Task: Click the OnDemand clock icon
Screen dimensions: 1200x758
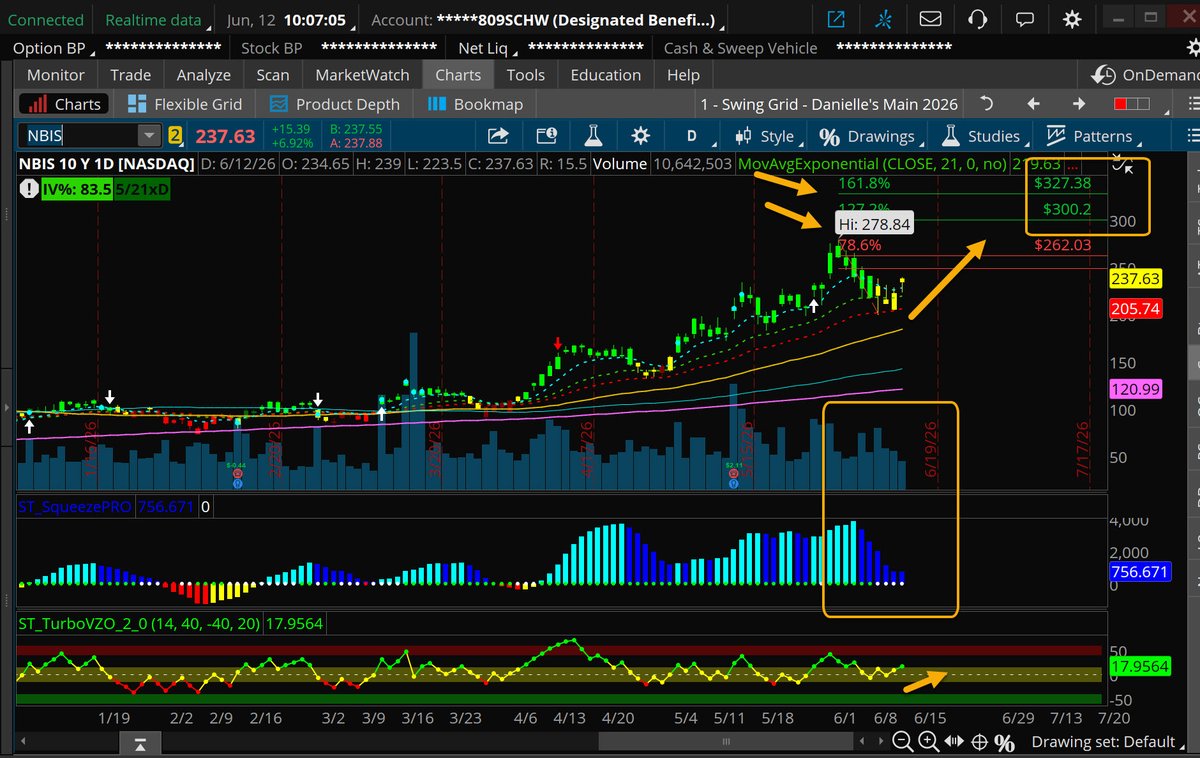Action: (x=1103, y=75)
